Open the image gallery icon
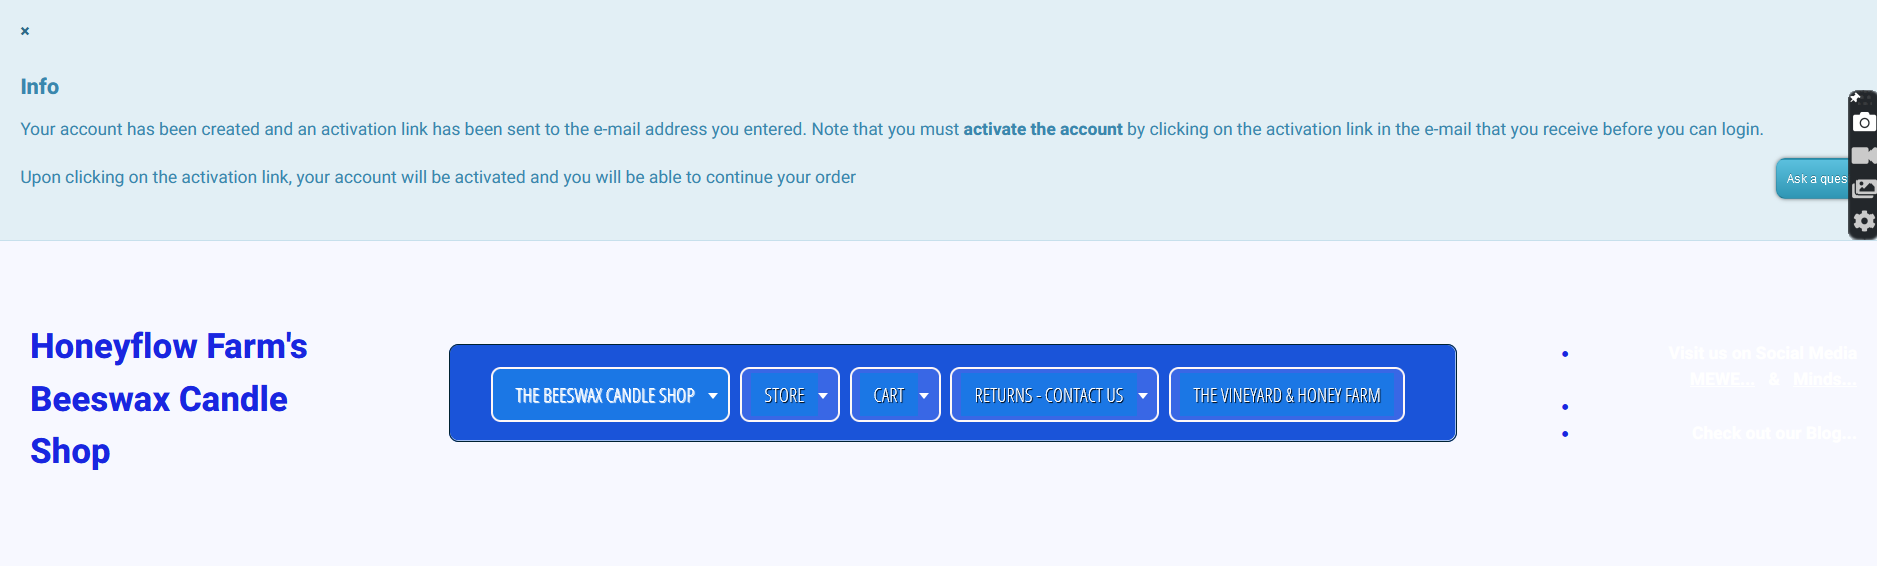This screenshot has width=1877, height=566. [x=1864, y=189]
